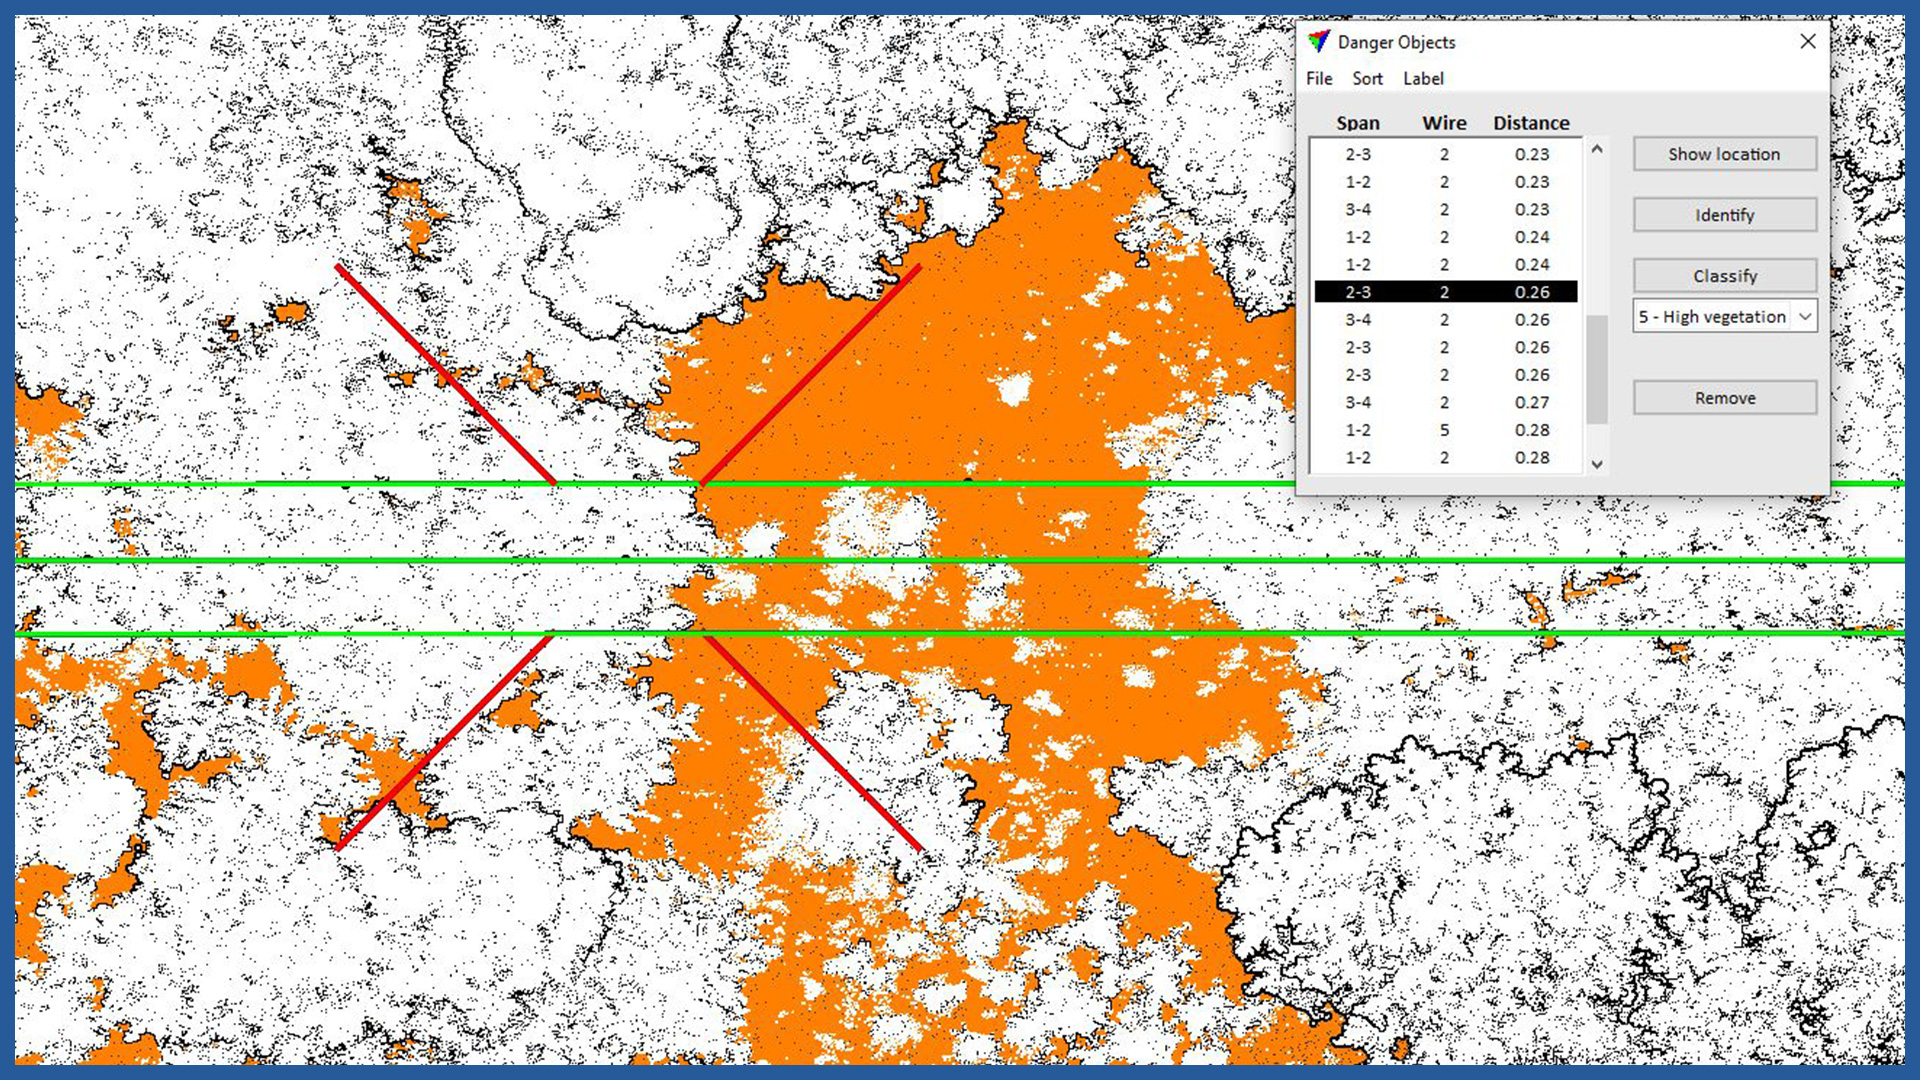Open the Sort menu
This screenshot has height=1080, width=1920.
[1367, 78]
